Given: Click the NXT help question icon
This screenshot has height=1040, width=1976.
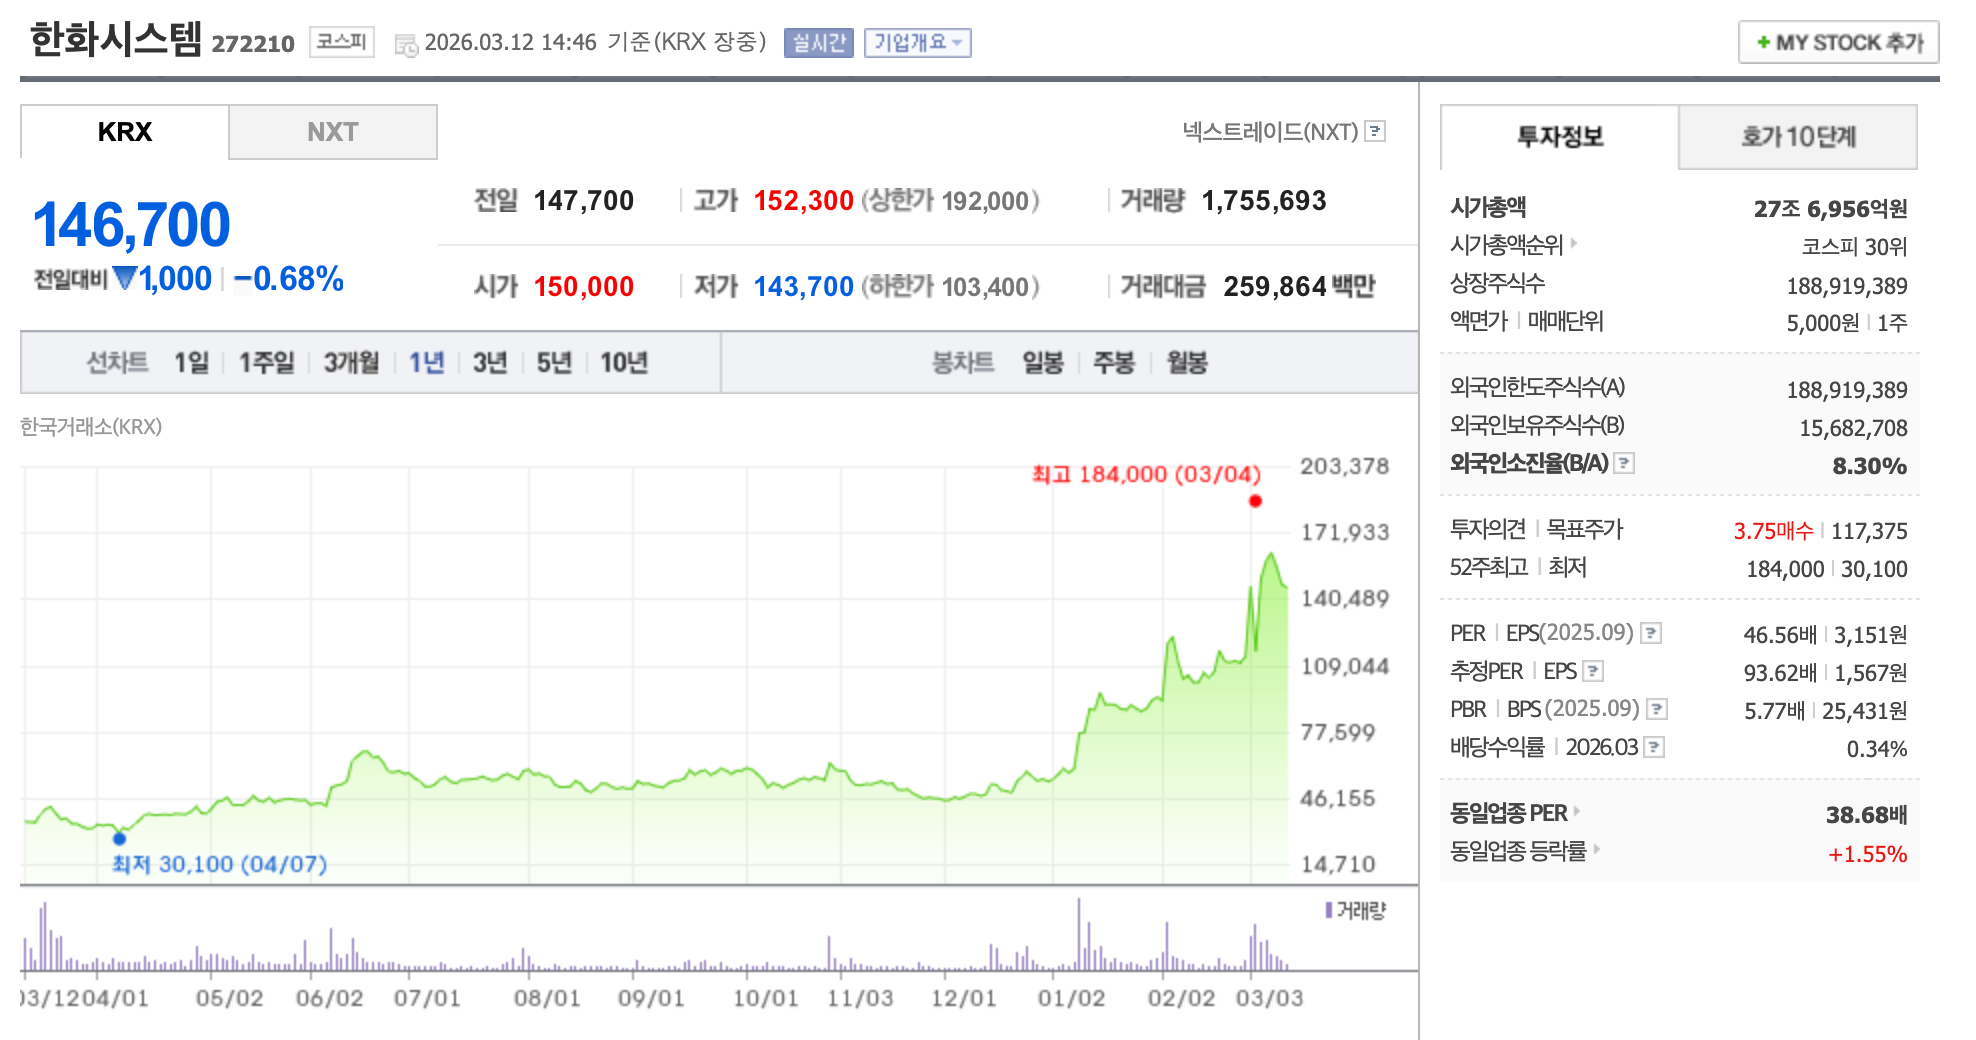Looking at the screenshot, I should click(x=1376, y=131).
